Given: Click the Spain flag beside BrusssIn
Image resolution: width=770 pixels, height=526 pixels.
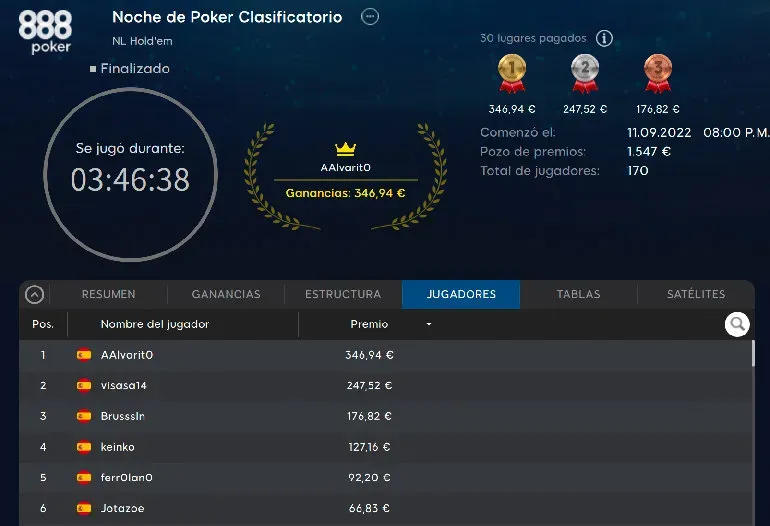Looking at the screenshot, I should click(x=84, y=416).
